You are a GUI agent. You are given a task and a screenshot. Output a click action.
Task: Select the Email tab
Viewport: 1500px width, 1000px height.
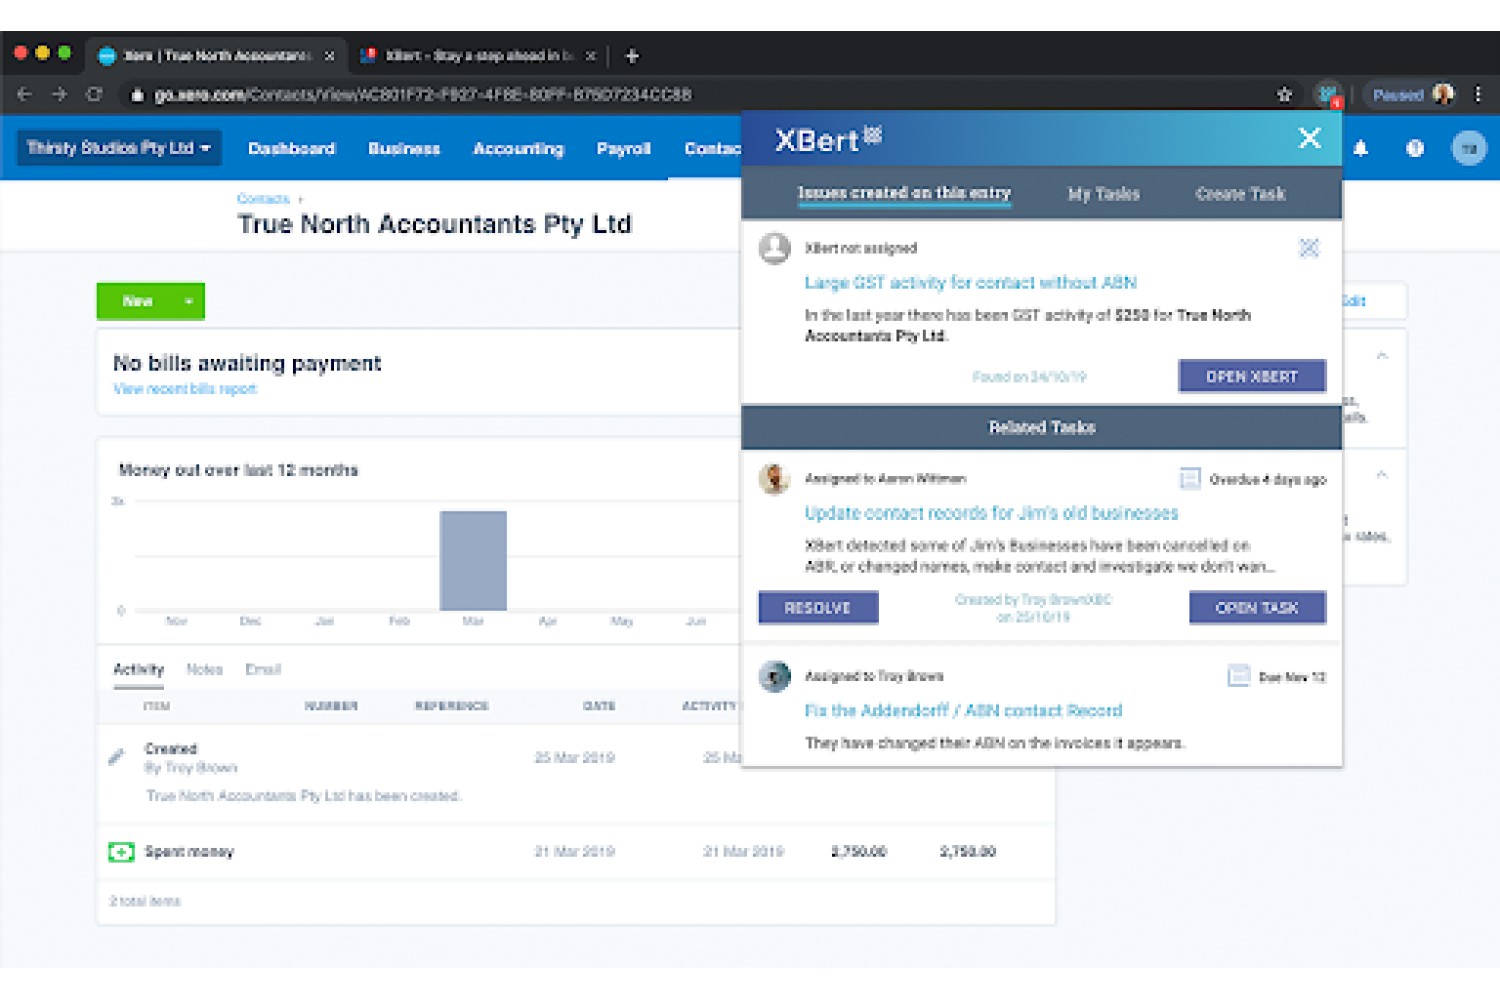coord(263,669)
